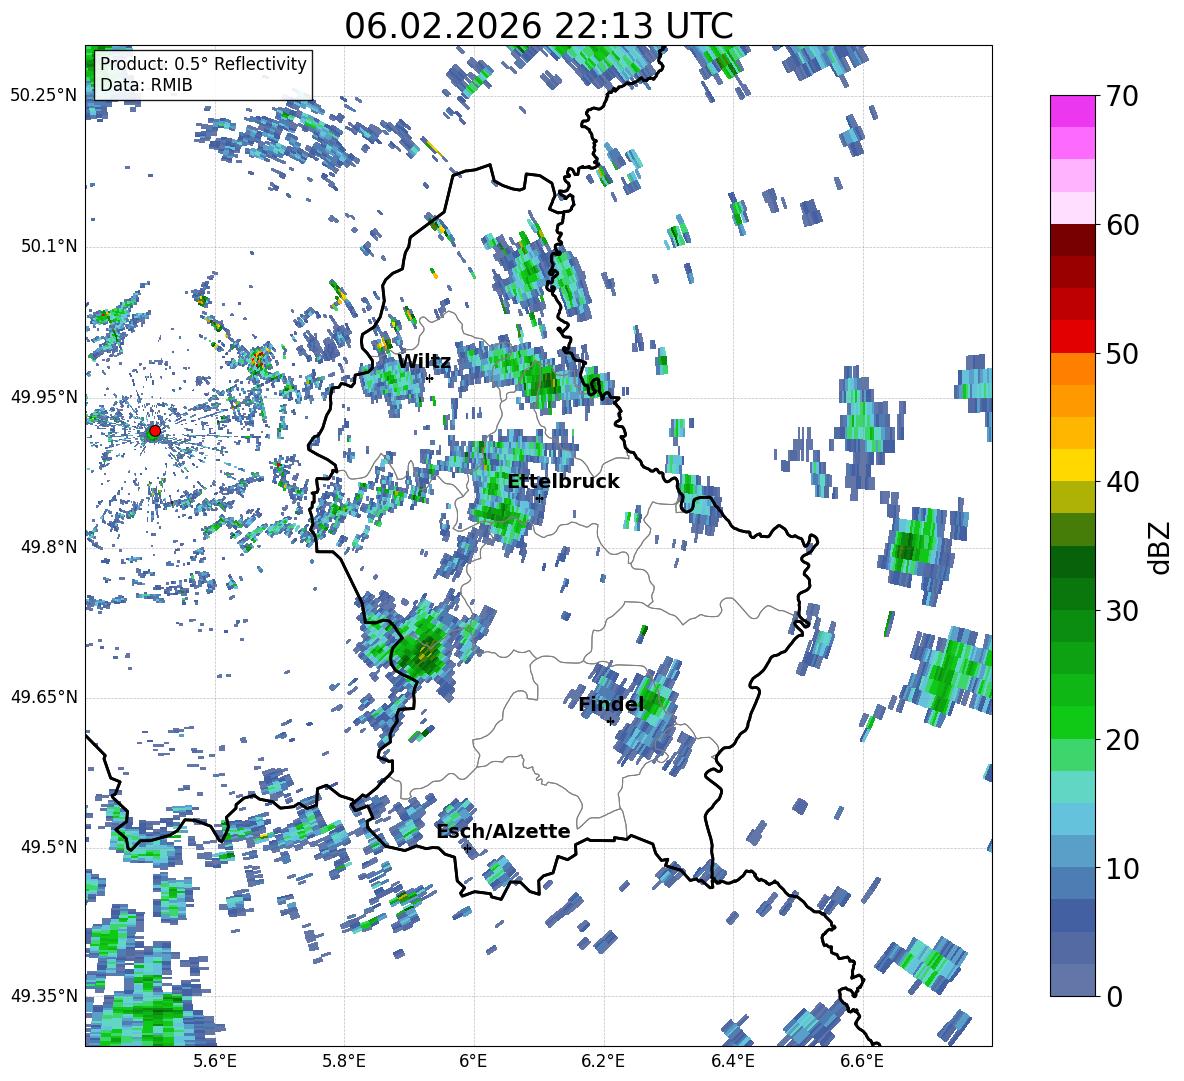Click the Findel station label
Image resolution: width=1184 pixels, height=1081 pixels.
click(x=612, y=704)
